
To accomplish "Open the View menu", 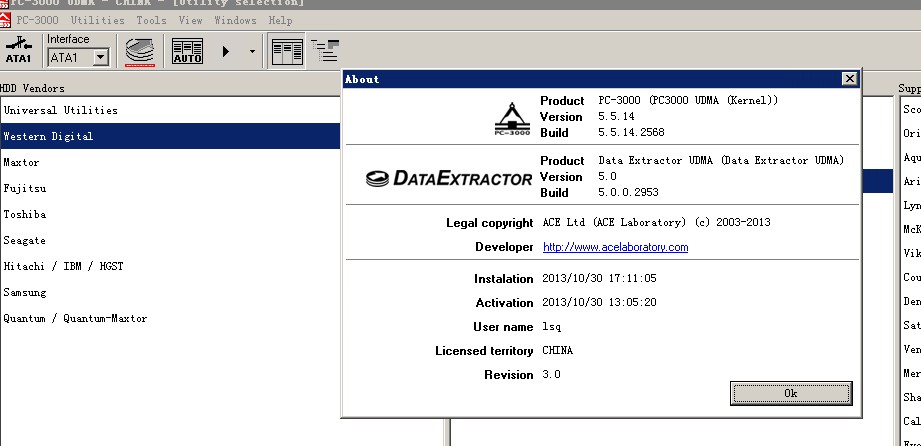I will tap(190, 20).
